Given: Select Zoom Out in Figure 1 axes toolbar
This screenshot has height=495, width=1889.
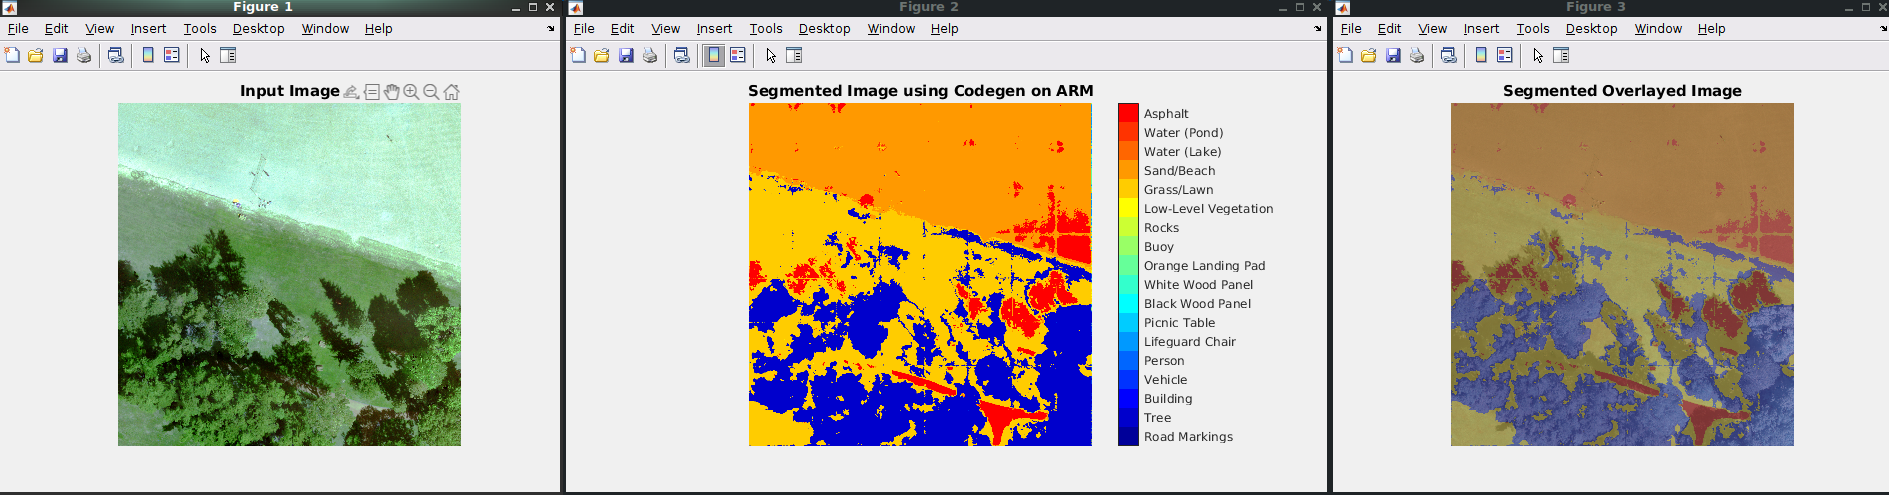Looking at the screenshot, I should click(431, 92).
